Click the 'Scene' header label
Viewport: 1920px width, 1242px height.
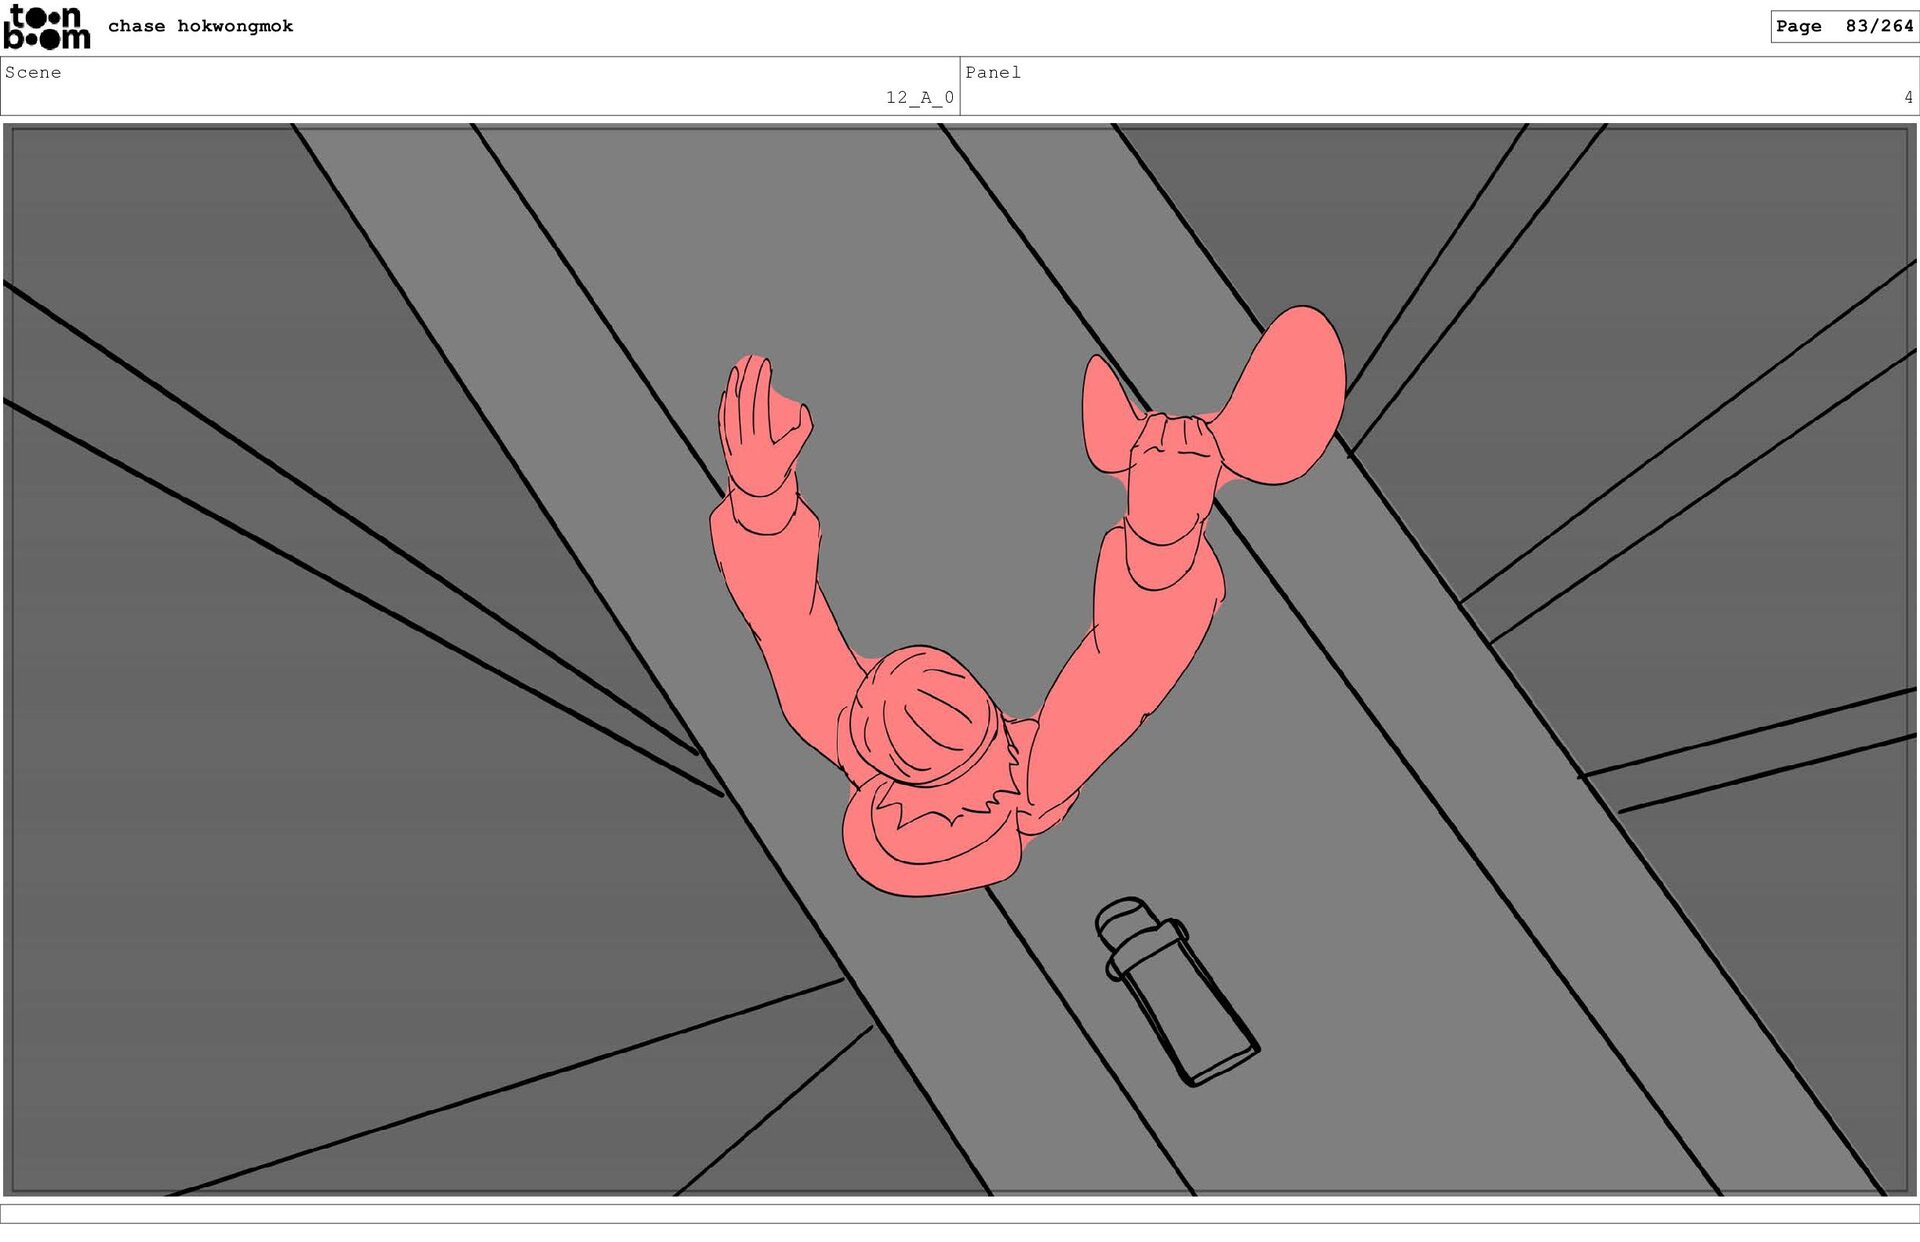(33, 72)
